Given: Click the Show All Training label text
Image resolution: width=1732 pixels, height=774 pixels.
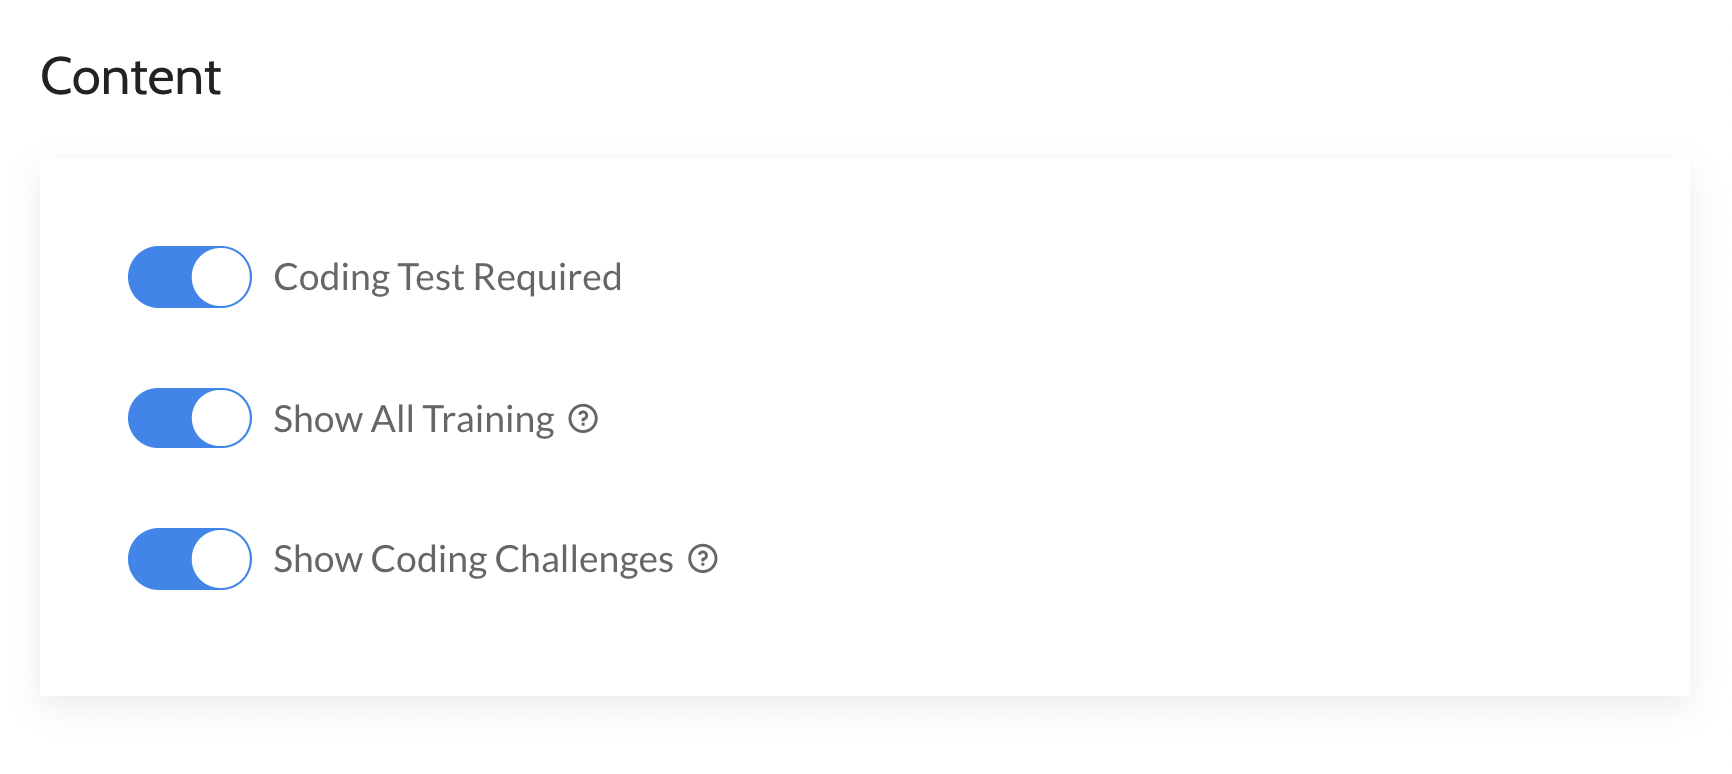Looking at the screenshot, I should pos(413,419).
